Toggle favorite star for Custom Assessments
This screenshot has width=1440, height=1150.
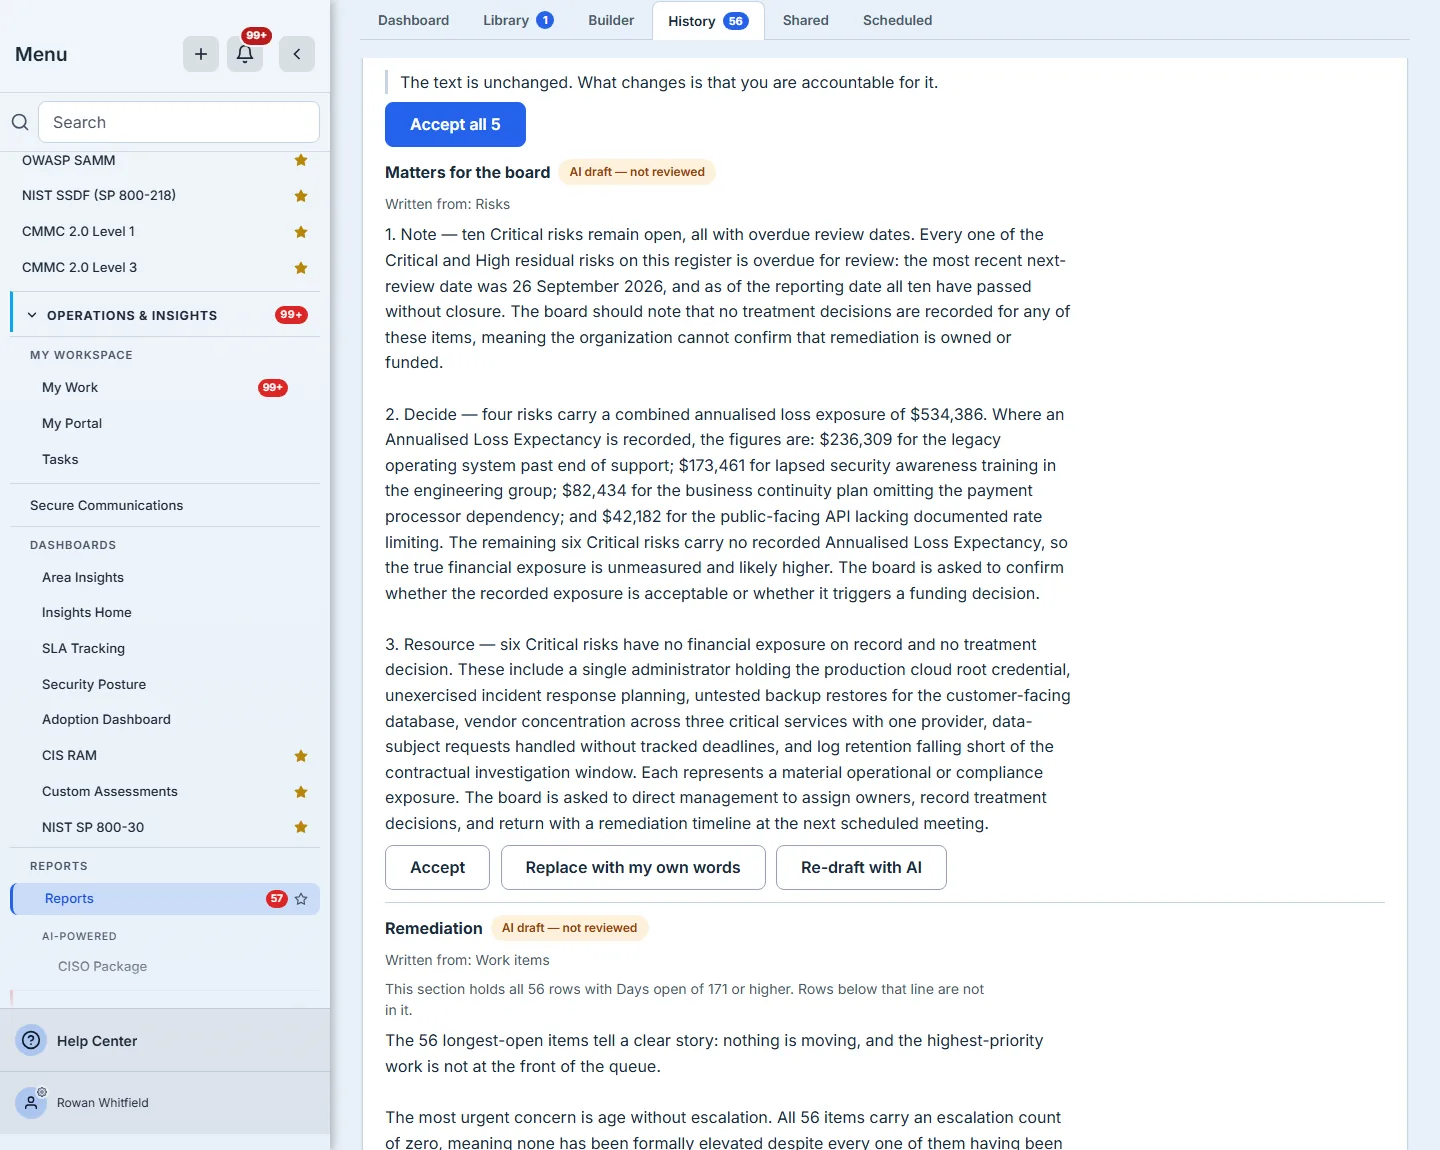[x=301, y=792]
